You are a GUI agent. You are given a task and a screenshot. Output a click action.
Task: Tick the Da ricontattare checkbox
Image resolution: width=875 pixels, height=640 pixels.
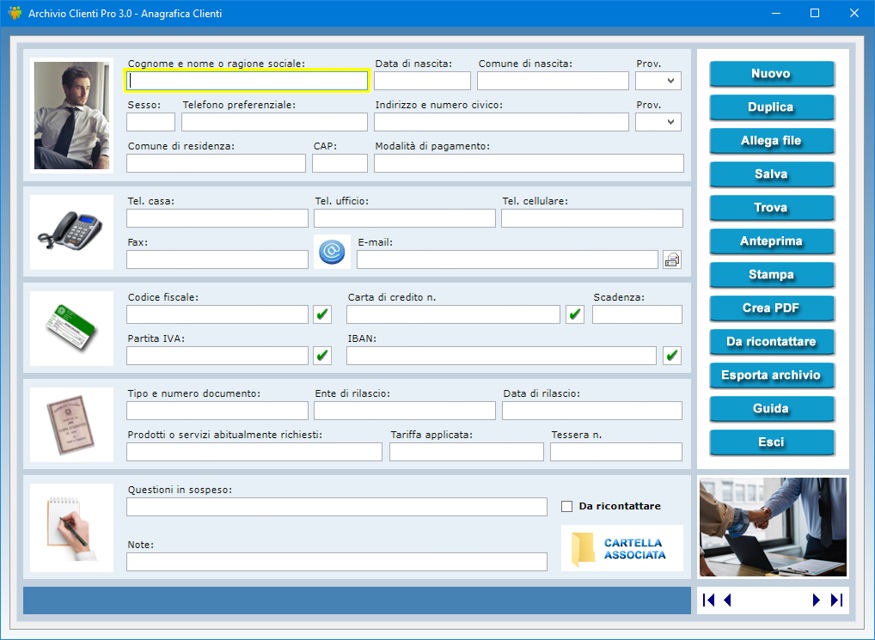pyautogui.click(x=567, y=506)
